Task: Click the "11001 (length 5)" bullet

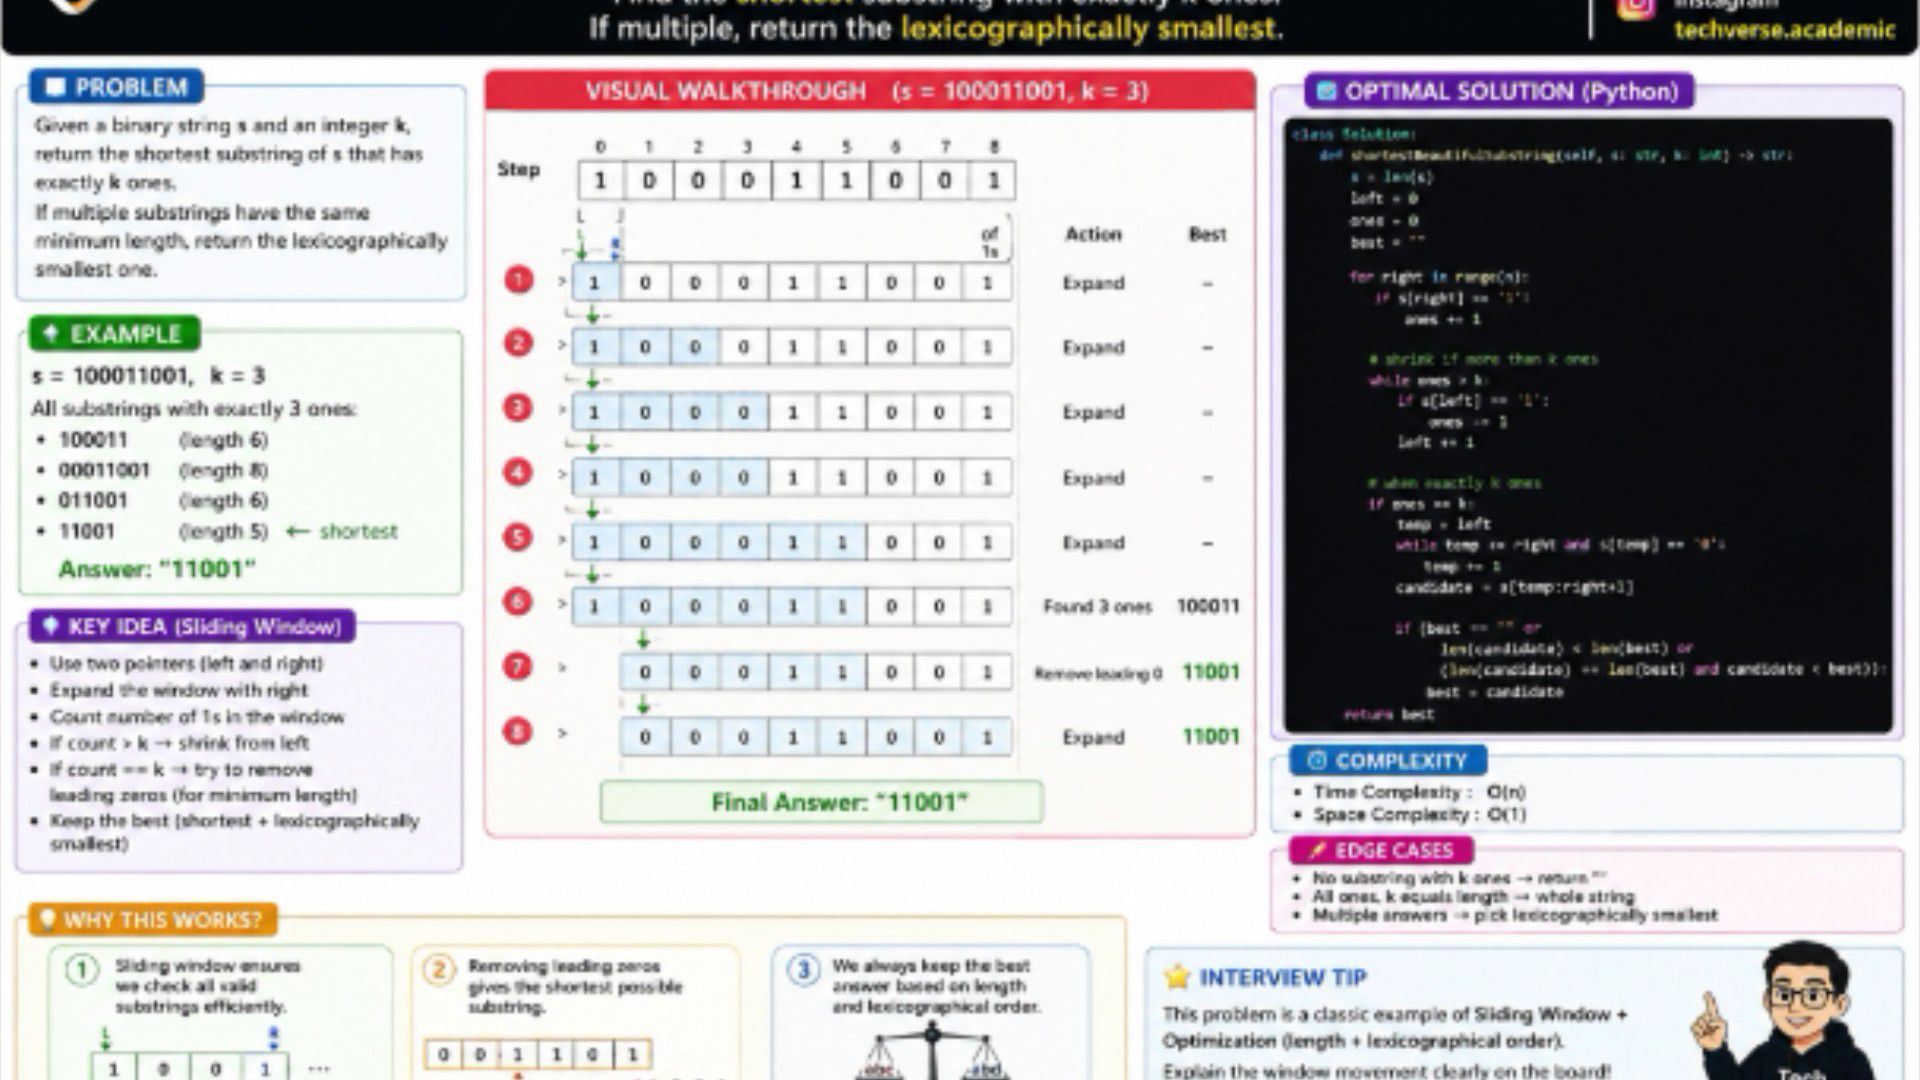Action: [x=163, y=531]
